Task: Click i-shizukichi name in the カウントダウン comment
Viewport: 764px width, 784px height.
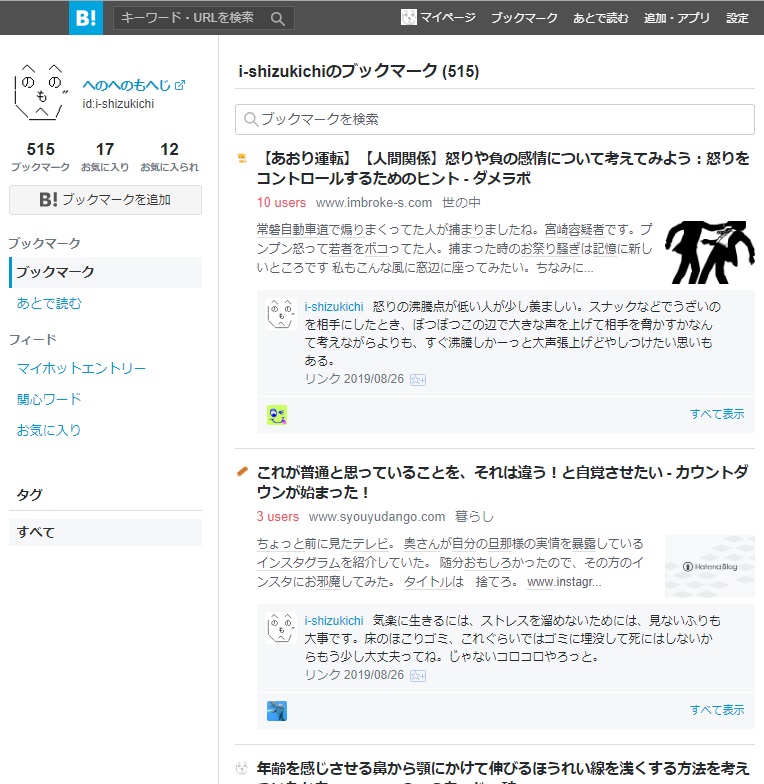Action: click(x=334, y=620)
